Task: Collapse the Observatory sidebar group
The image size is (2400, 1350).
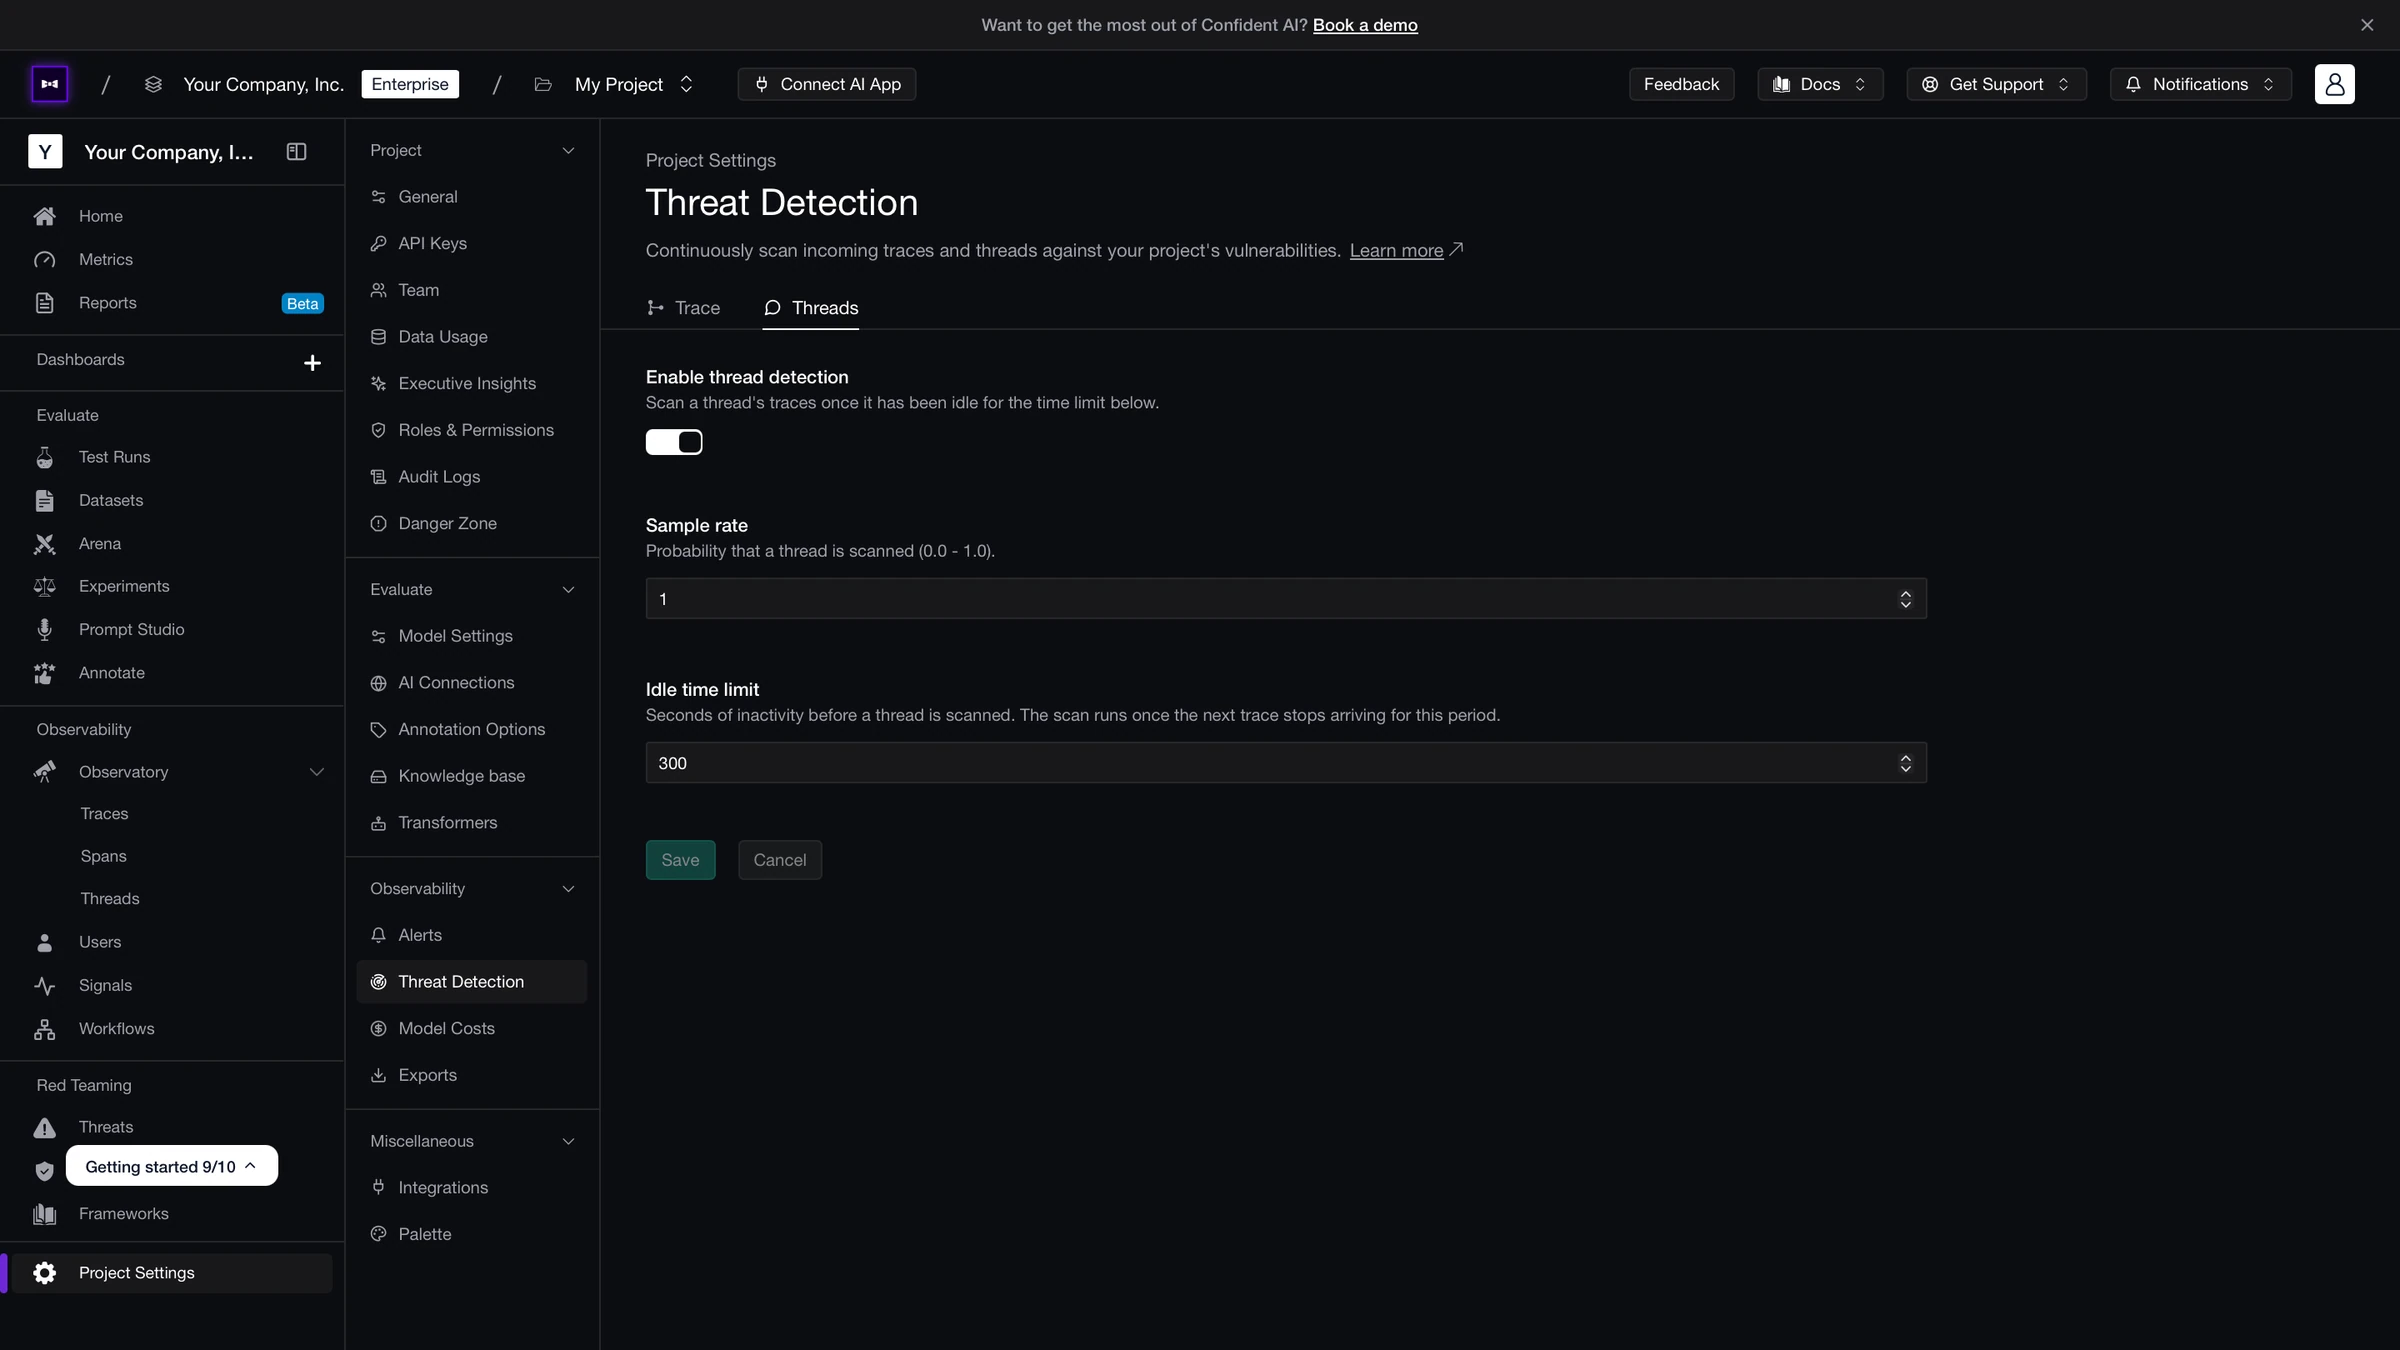Action: coord(316,772)
